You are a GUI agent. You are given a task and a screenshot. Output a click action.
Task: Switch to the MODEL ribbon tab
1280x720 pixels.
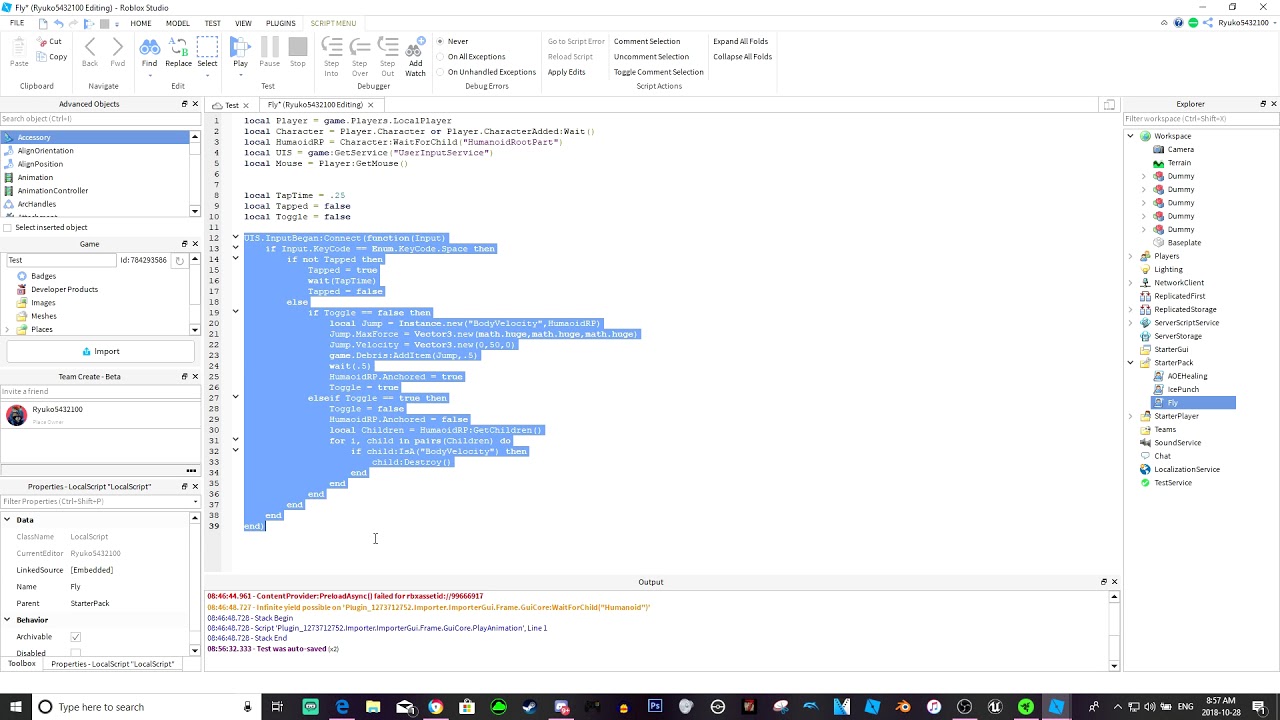pos(178,23)
